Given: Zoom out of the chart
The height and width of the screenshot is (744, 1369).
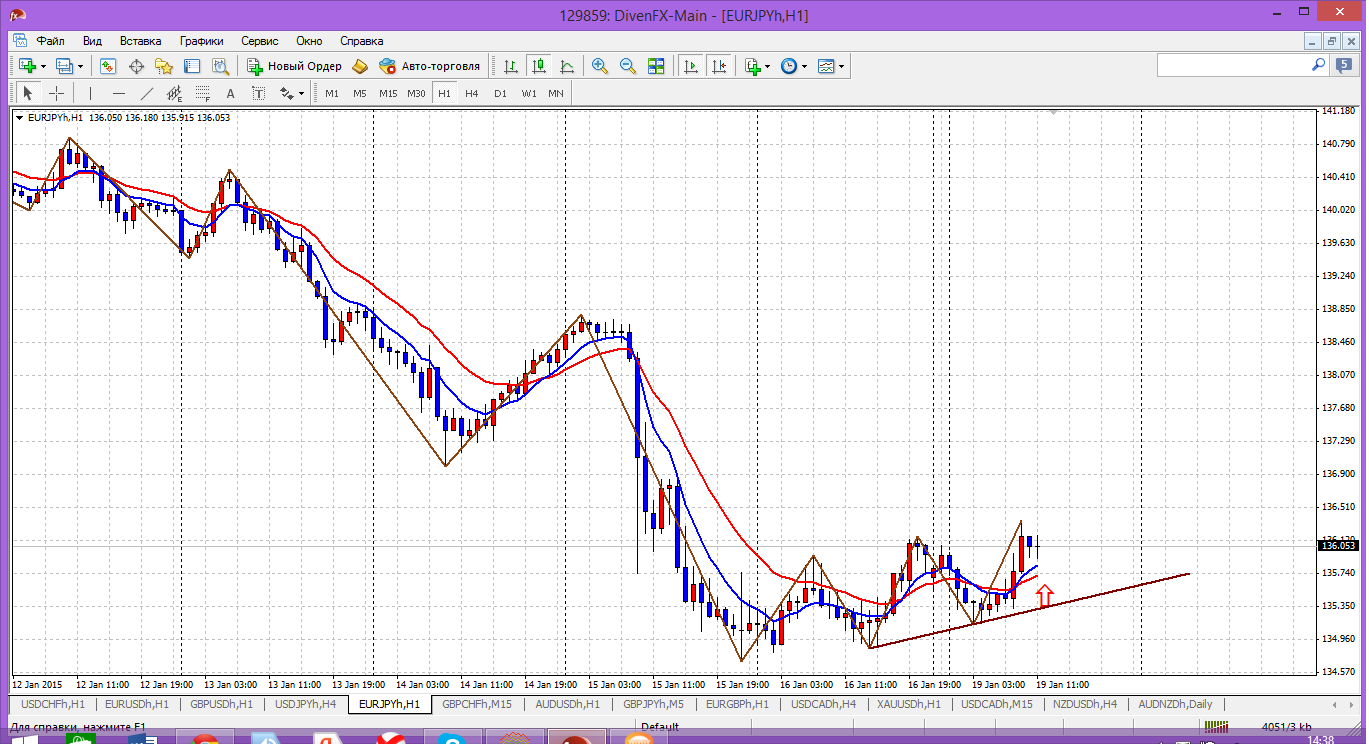Looking at the screenshot, I should pyautogui.click(x=628, y=66).
